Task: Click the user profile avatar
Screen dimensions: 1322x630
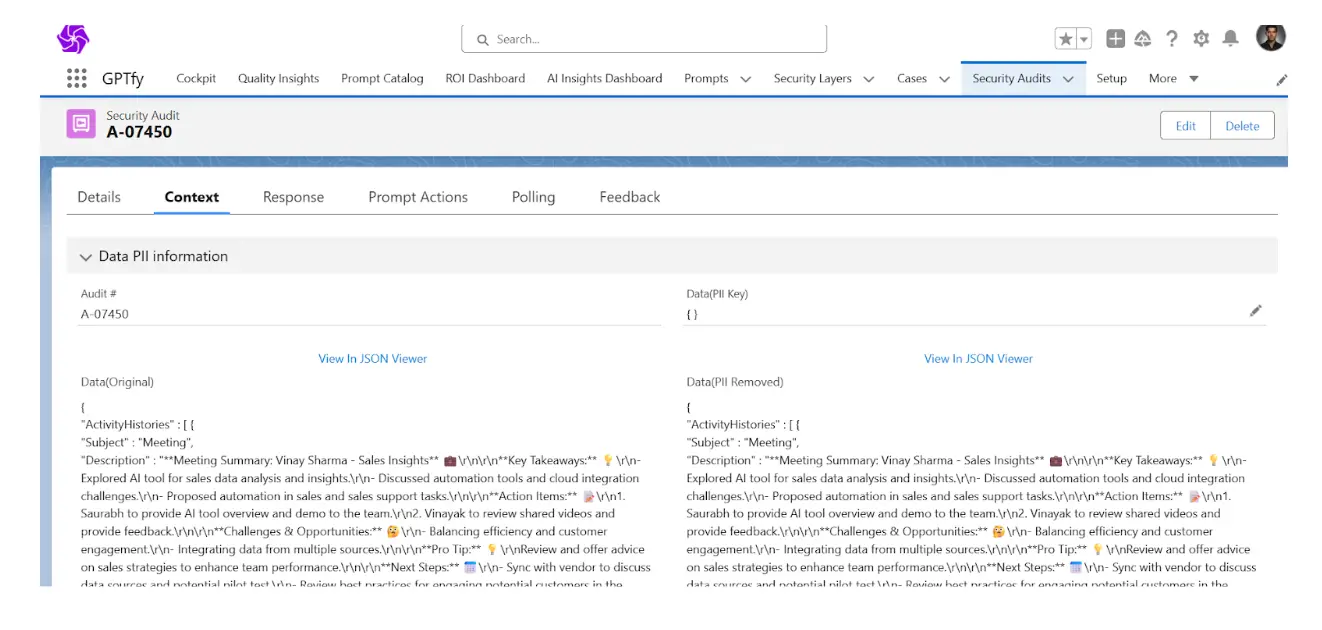Action: [x=1268, y=37]
